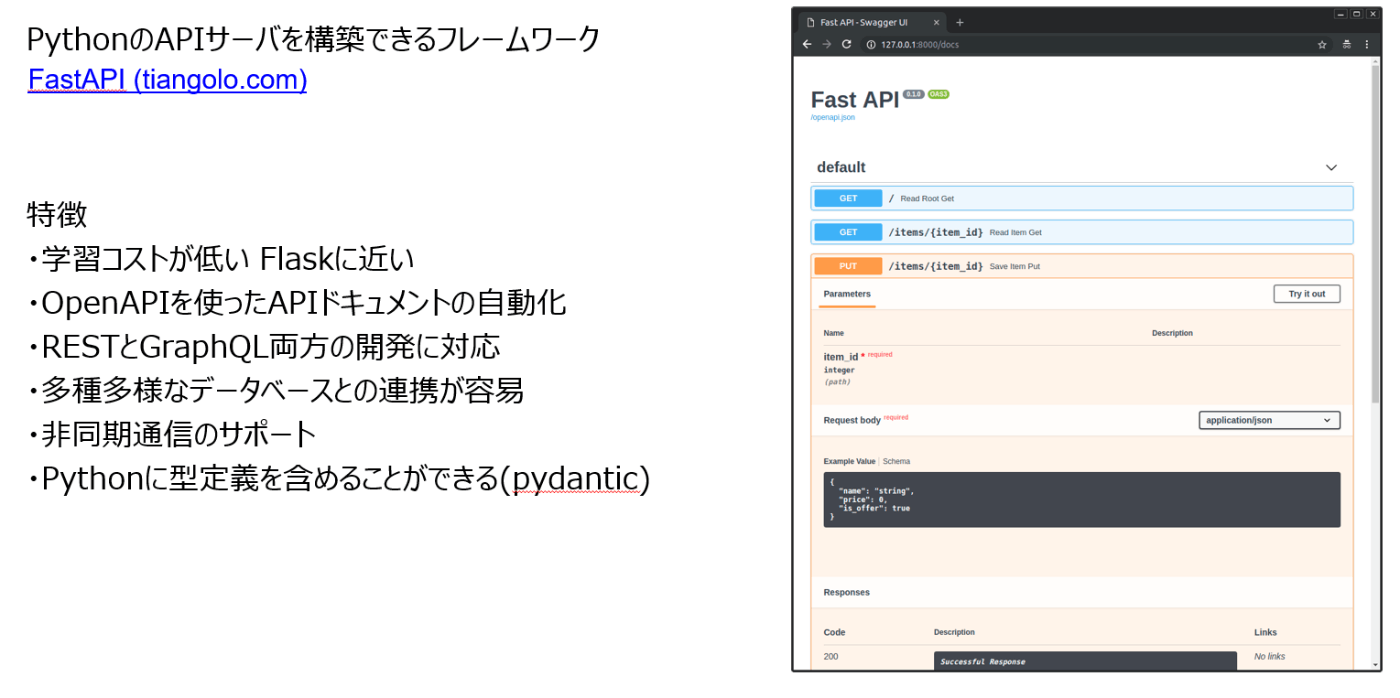The height and width of the screenshot is (698, 1400).
Task: Click the No links text
Action: pyautogui.click(x=1270, y=656)
